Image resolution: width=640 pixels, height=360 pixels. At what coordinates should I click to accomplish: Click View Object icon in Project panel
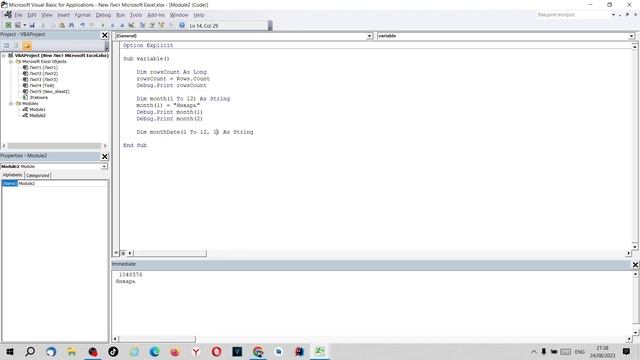point(16,46)
